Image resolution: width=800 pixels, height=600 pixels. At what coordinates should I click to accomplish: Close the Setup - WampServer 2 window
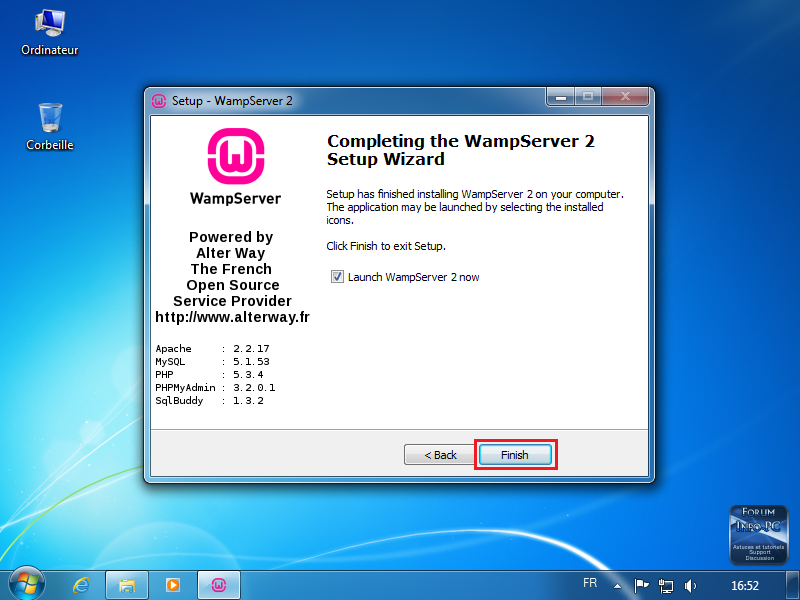click(x=625, y=96)
